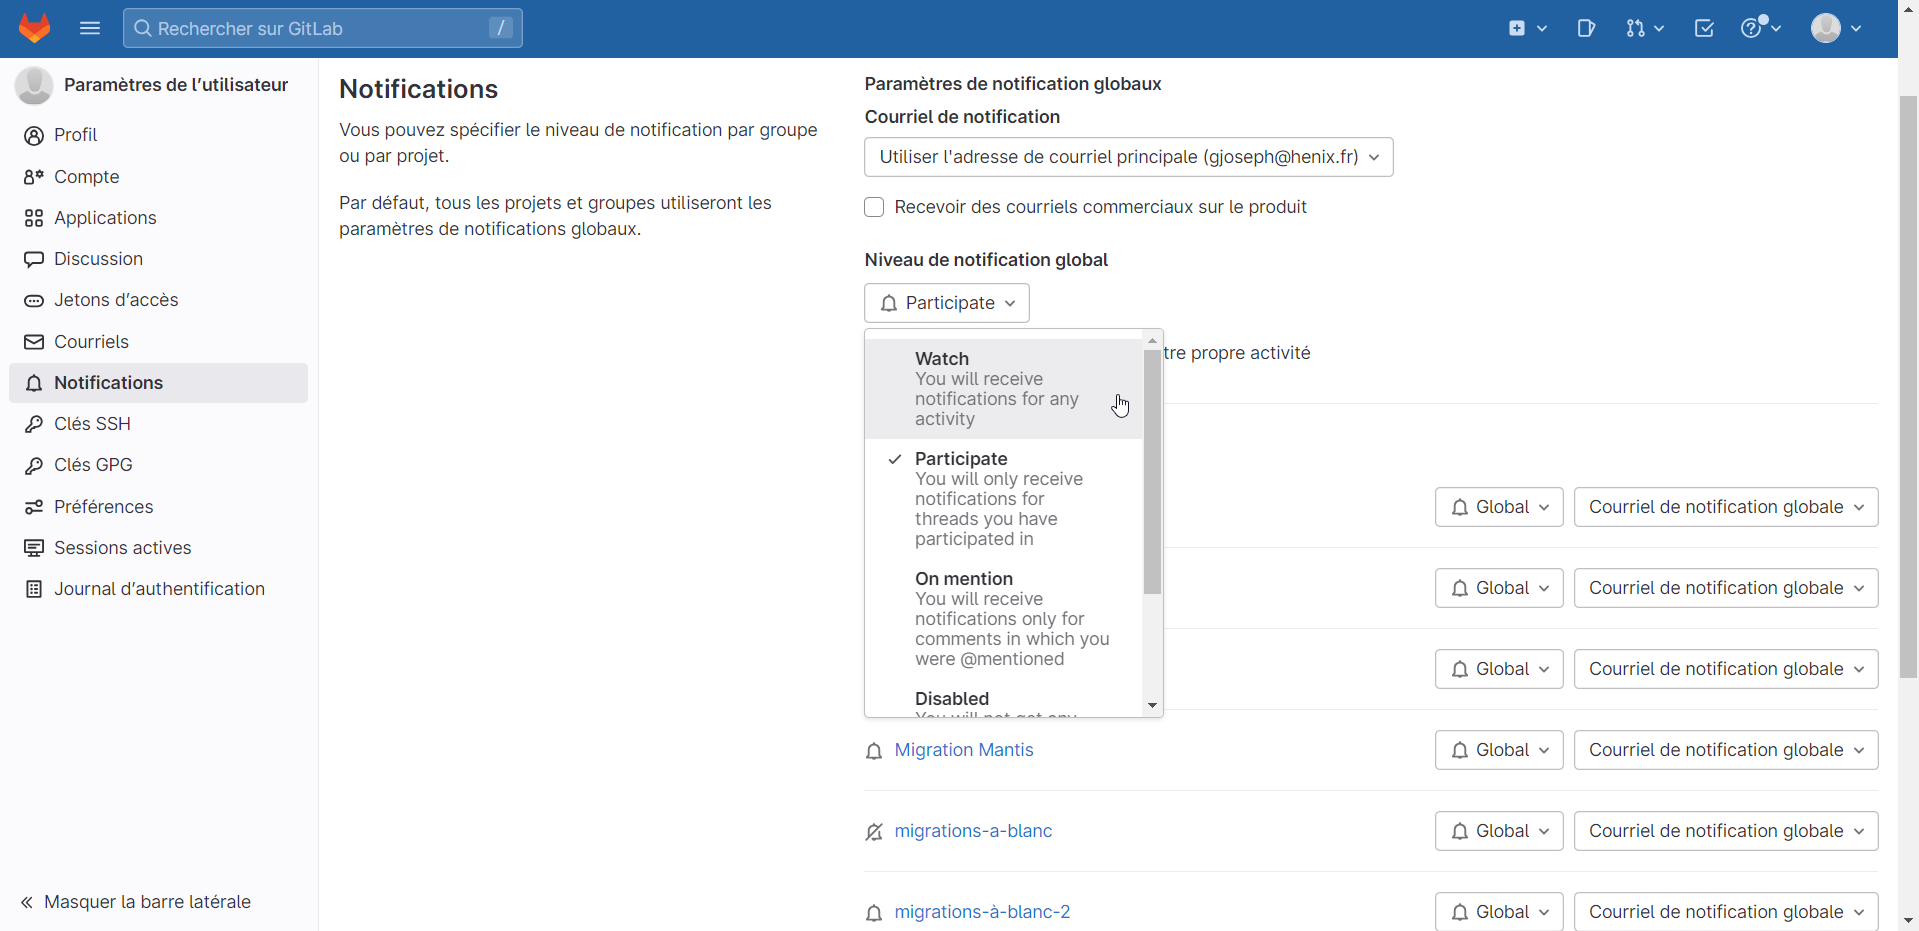Viewport: 1919px width, 931px height.
Task: Collapse the Participate notification level dropdown
Action: click(946, 303)
